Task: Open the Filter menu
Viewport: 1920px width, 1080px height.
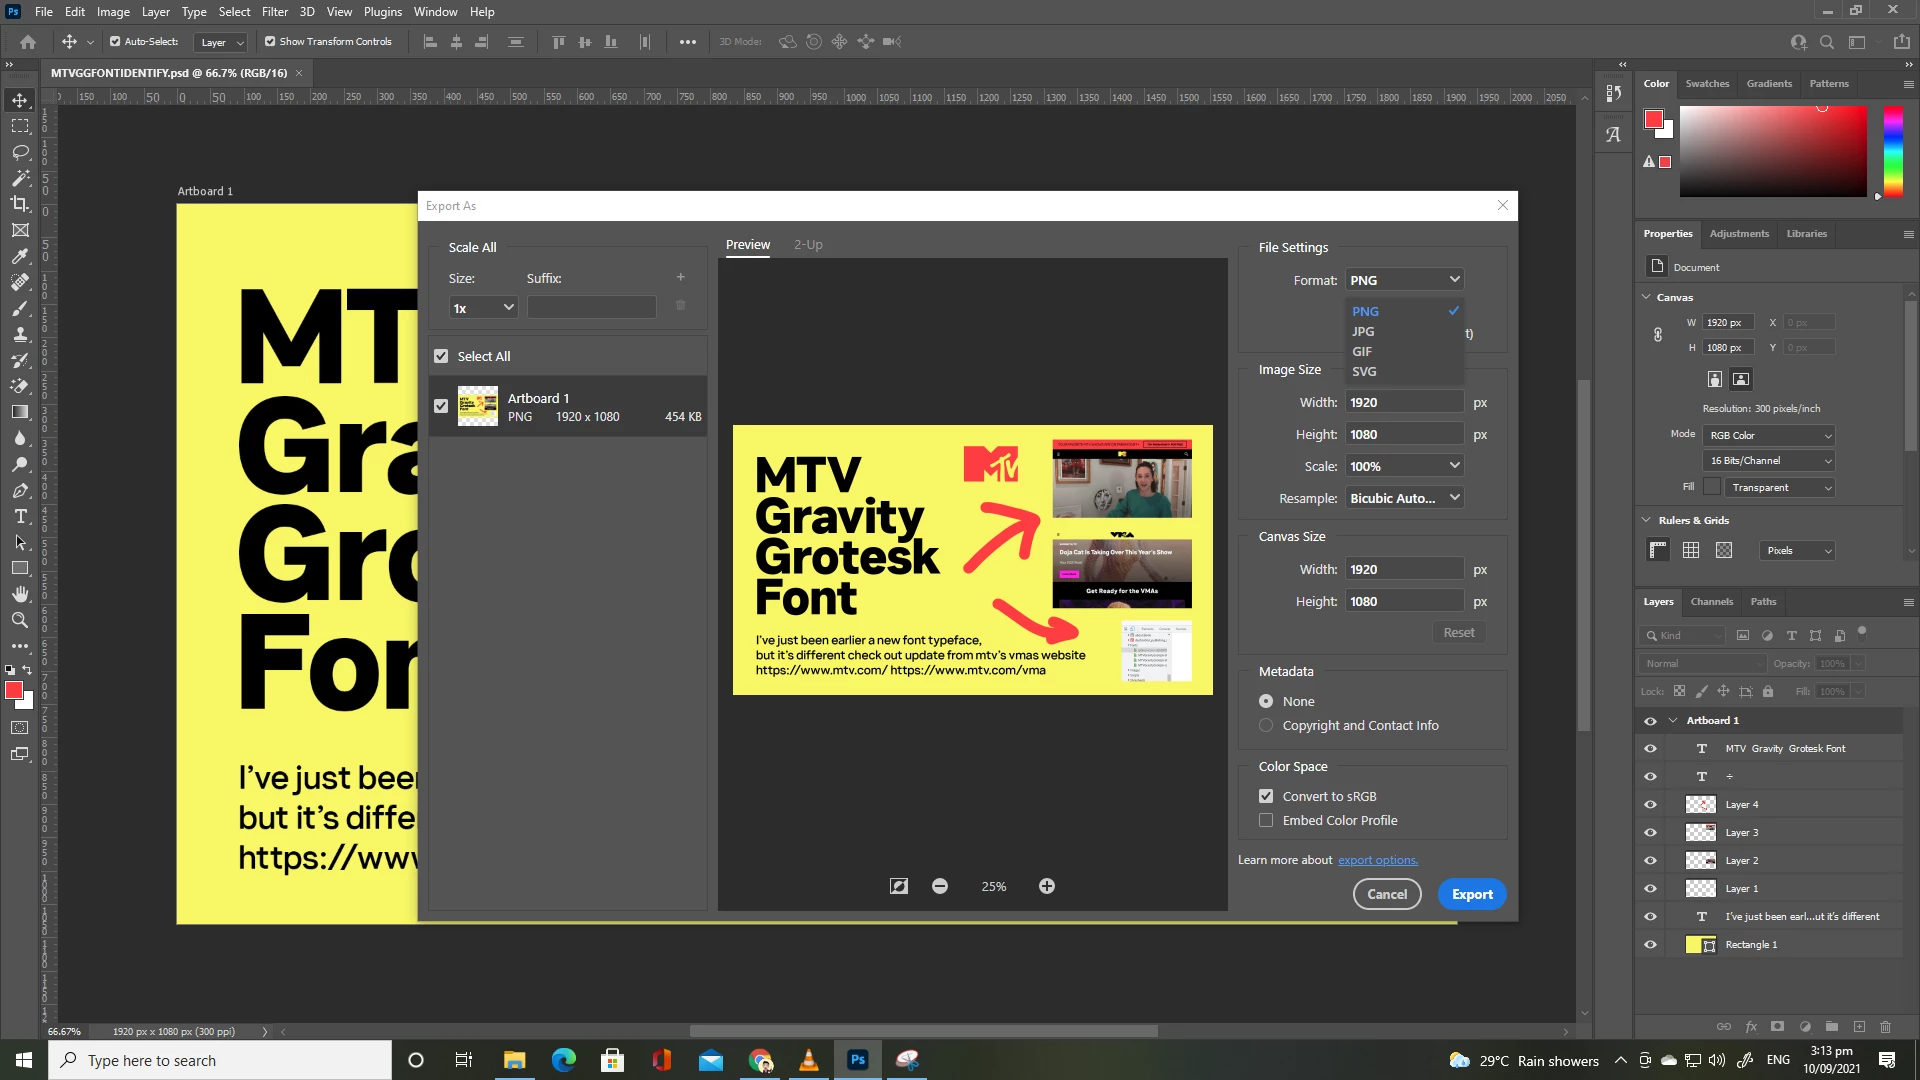Action: 275,12
